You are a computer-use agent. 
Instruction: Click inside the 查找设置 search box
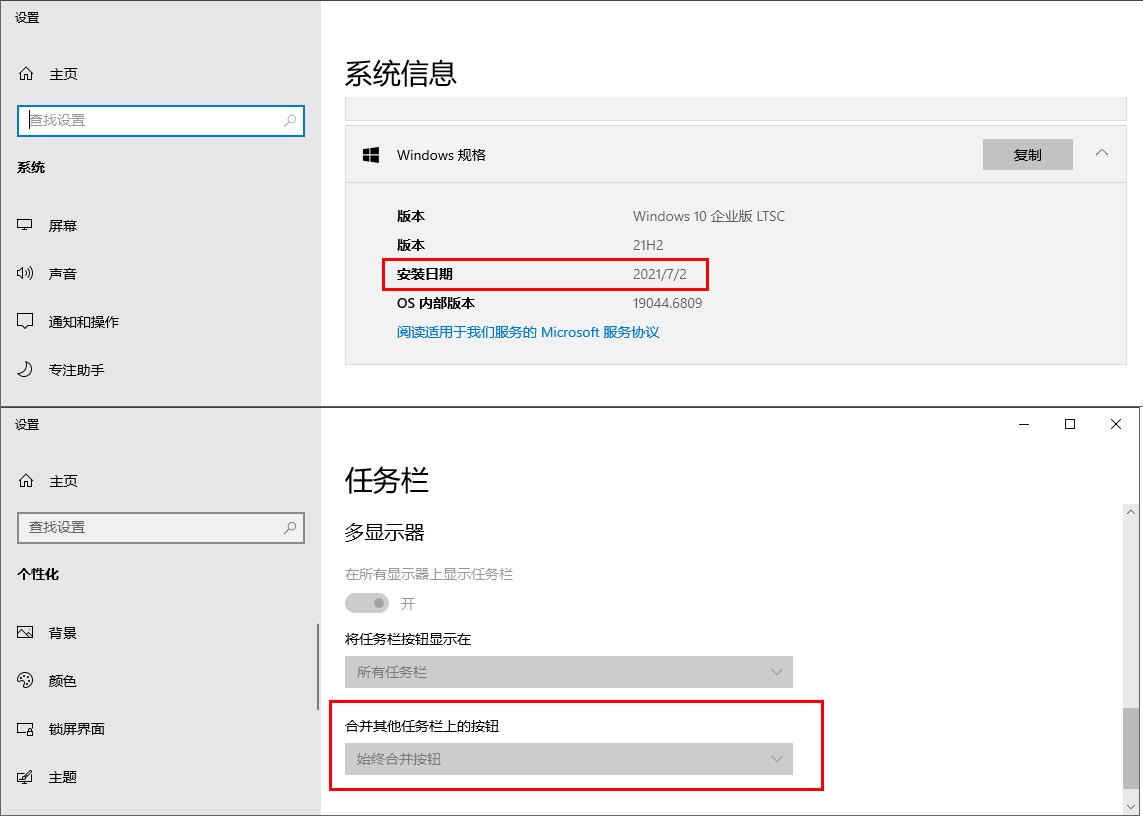click(160, 120)
